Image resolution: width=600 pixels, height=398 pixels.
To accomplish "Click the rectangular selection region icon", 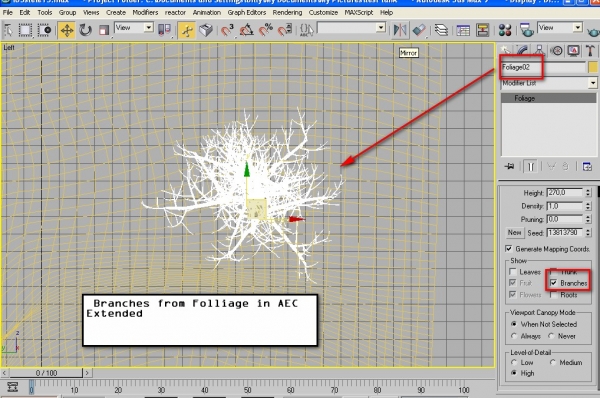I will (x=25, y=30).
